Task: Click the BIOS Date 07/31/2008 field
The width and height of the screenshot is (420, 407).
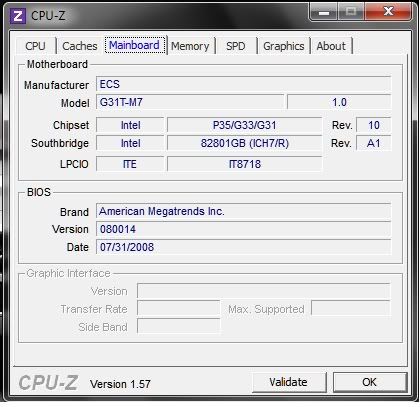Action: click(243, 247)
